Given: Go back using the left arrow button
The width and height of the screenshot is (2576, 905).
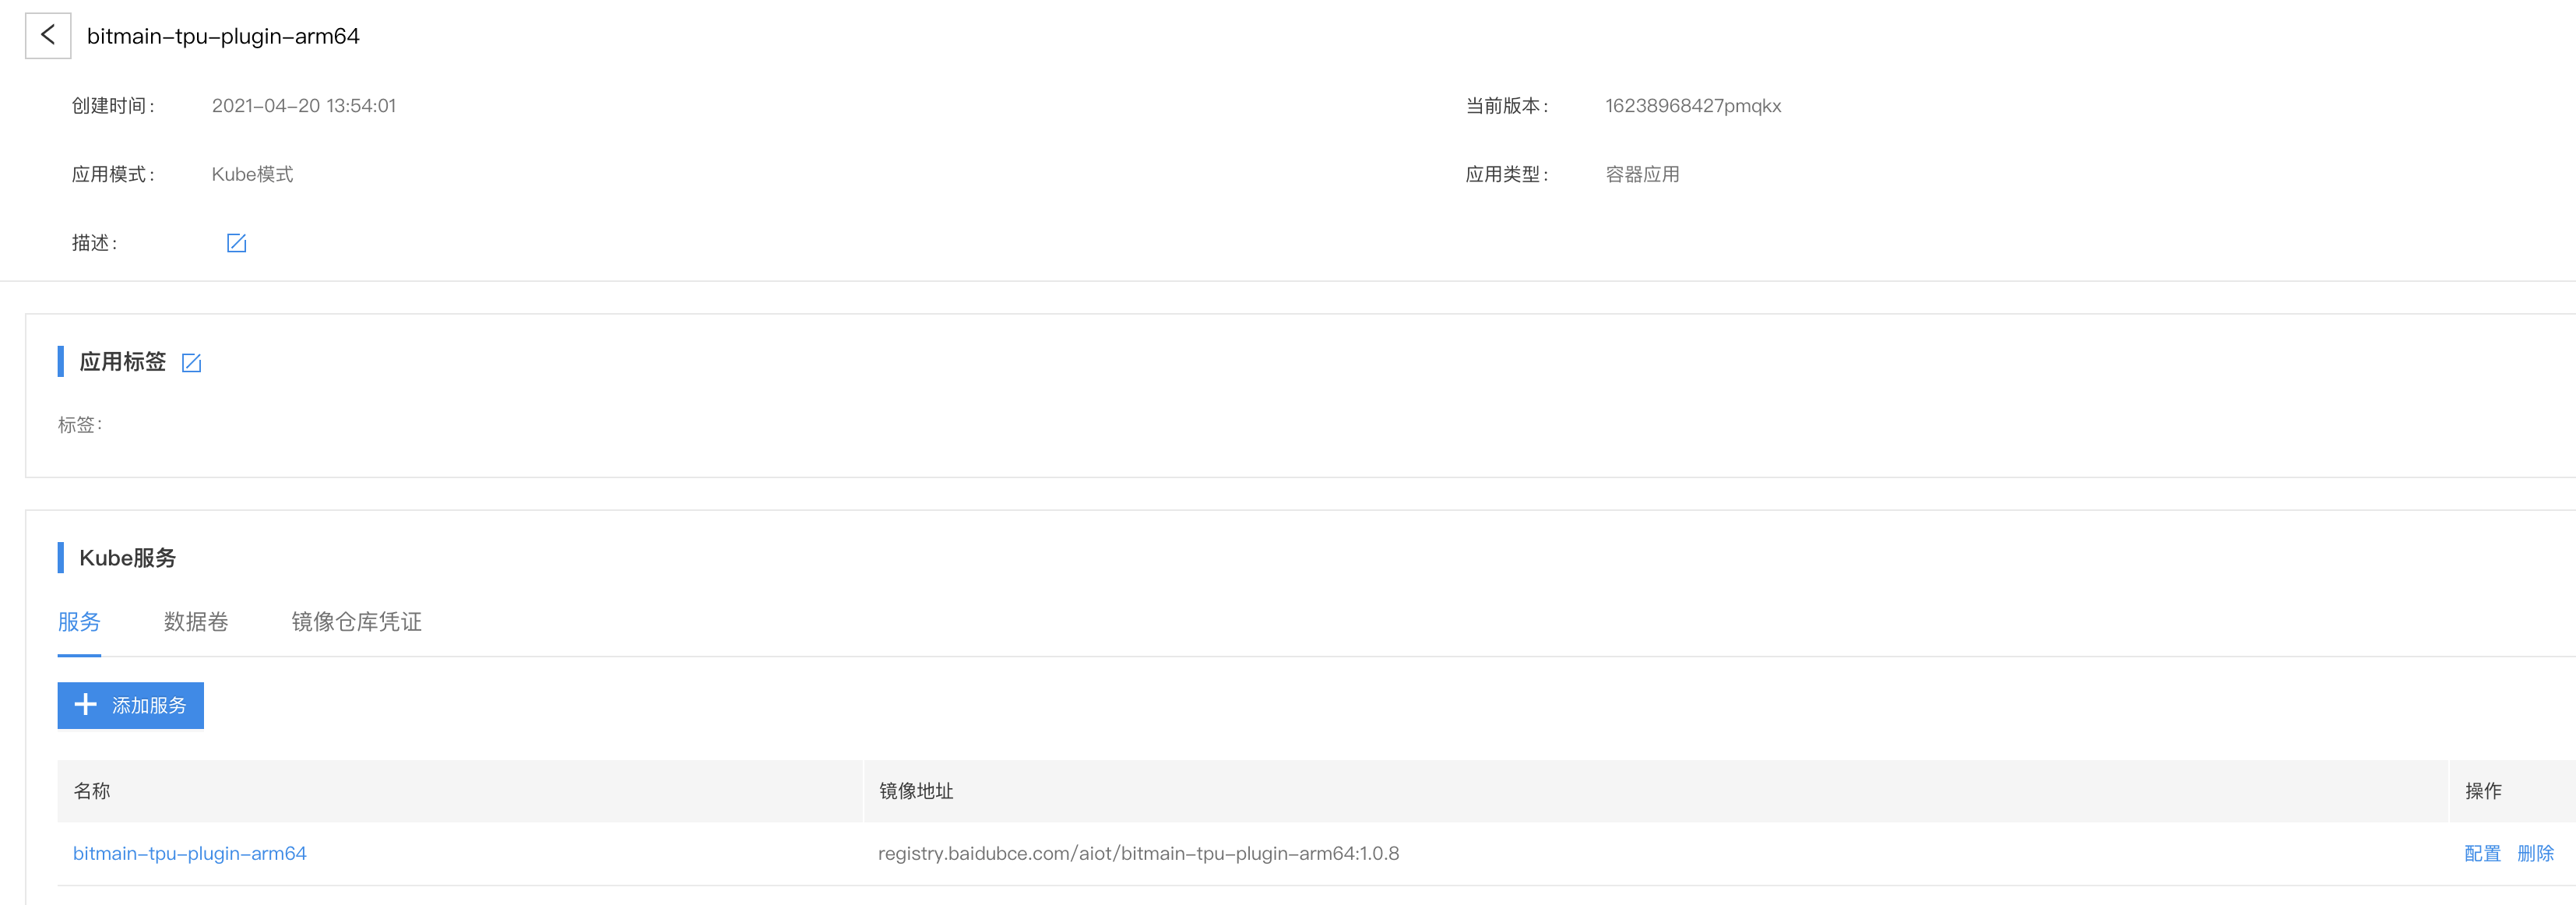Looking at the screenshot, I should pyautogui.click(x=48, y=36).
